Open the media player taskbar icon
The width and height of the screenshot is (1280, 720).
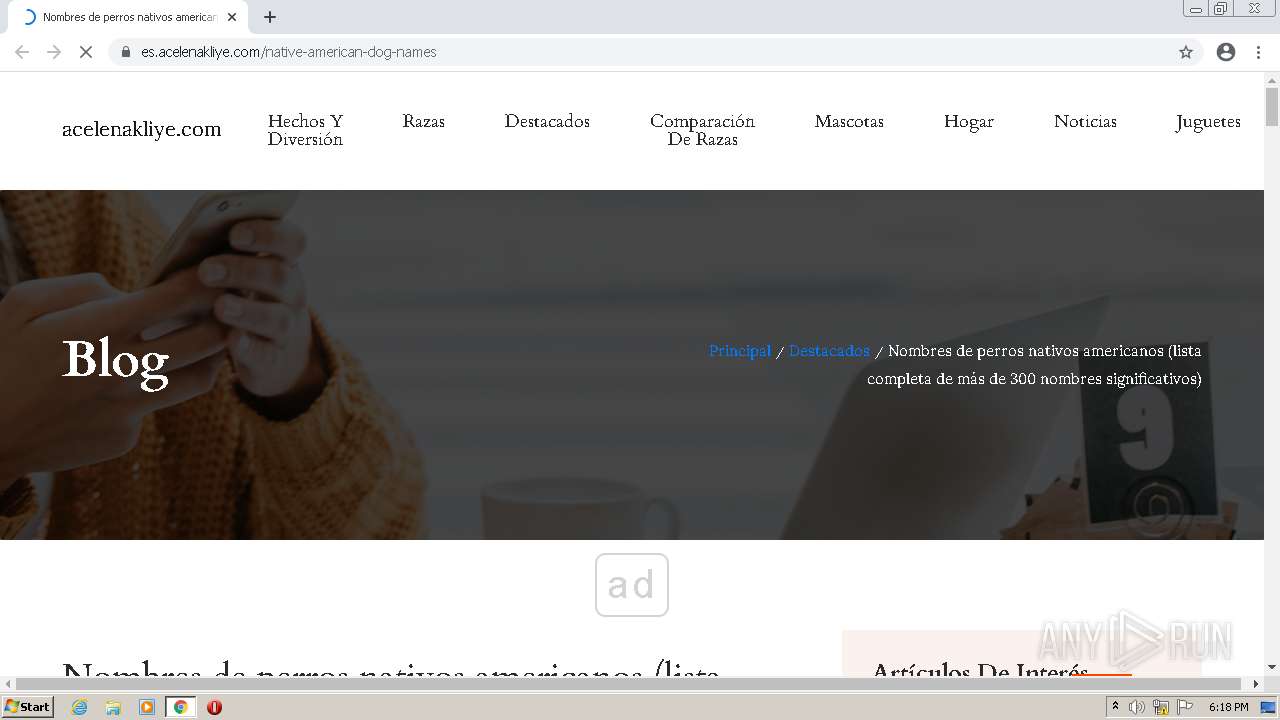(147, 707)
